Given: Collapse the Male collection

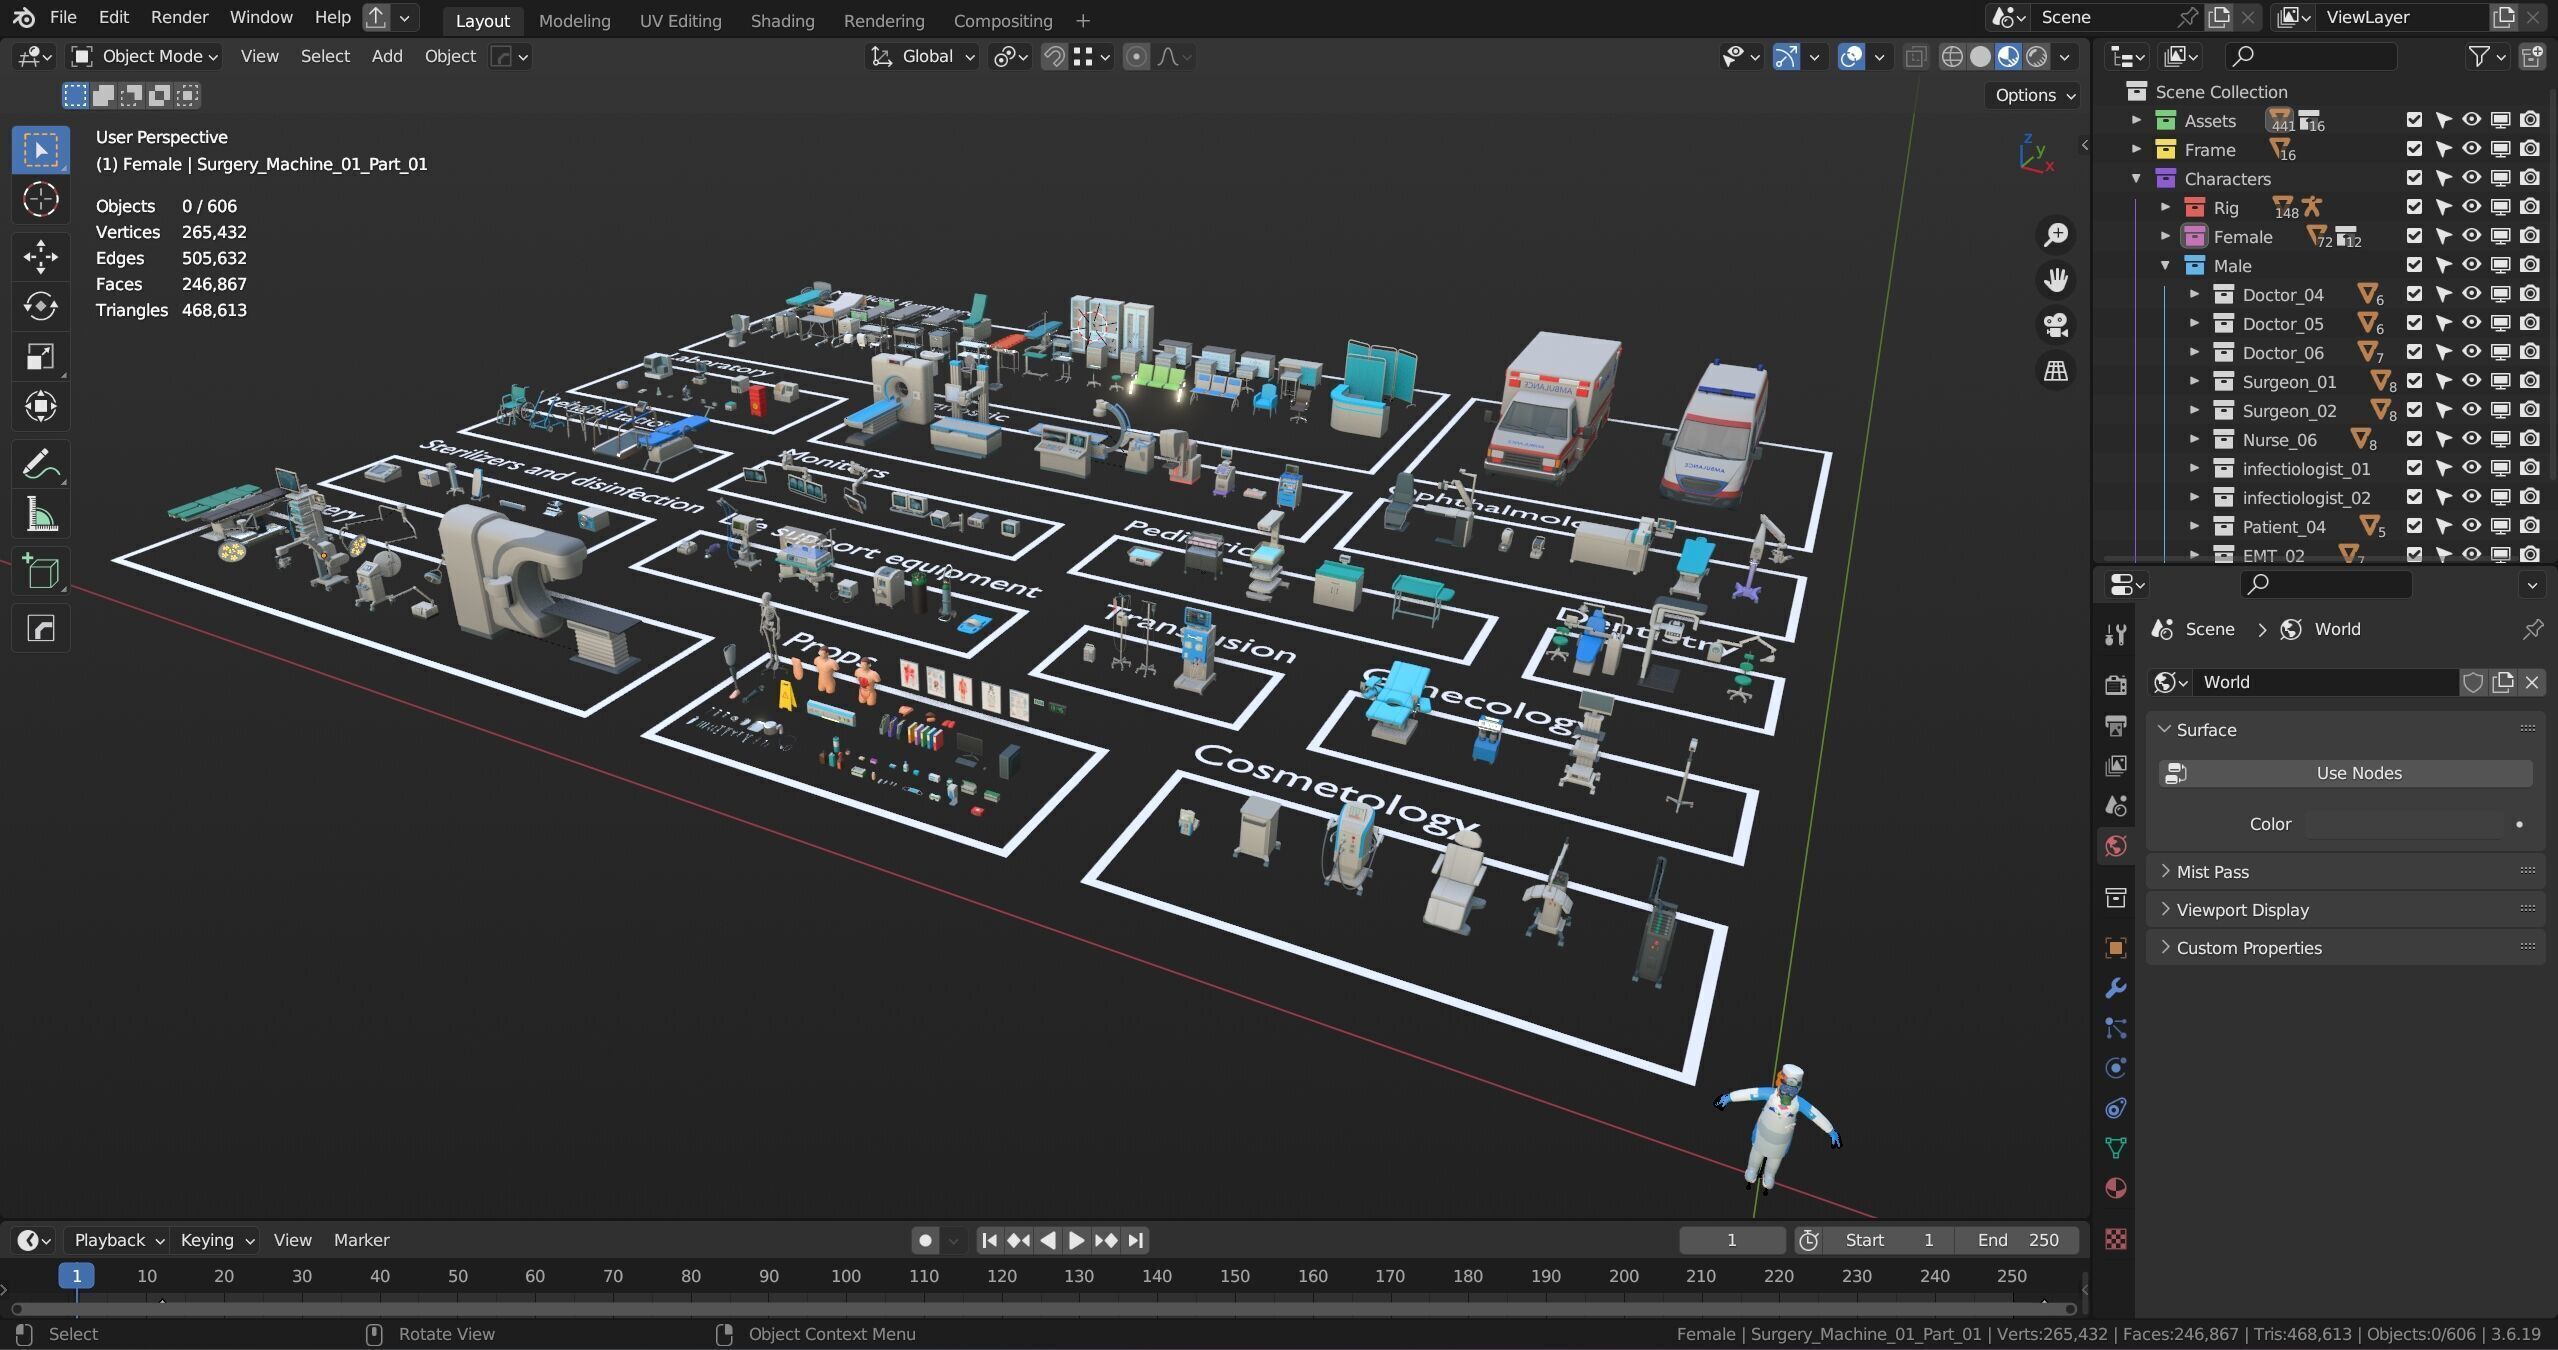Looking at the screenshot, I should (x=2165, y=266).
